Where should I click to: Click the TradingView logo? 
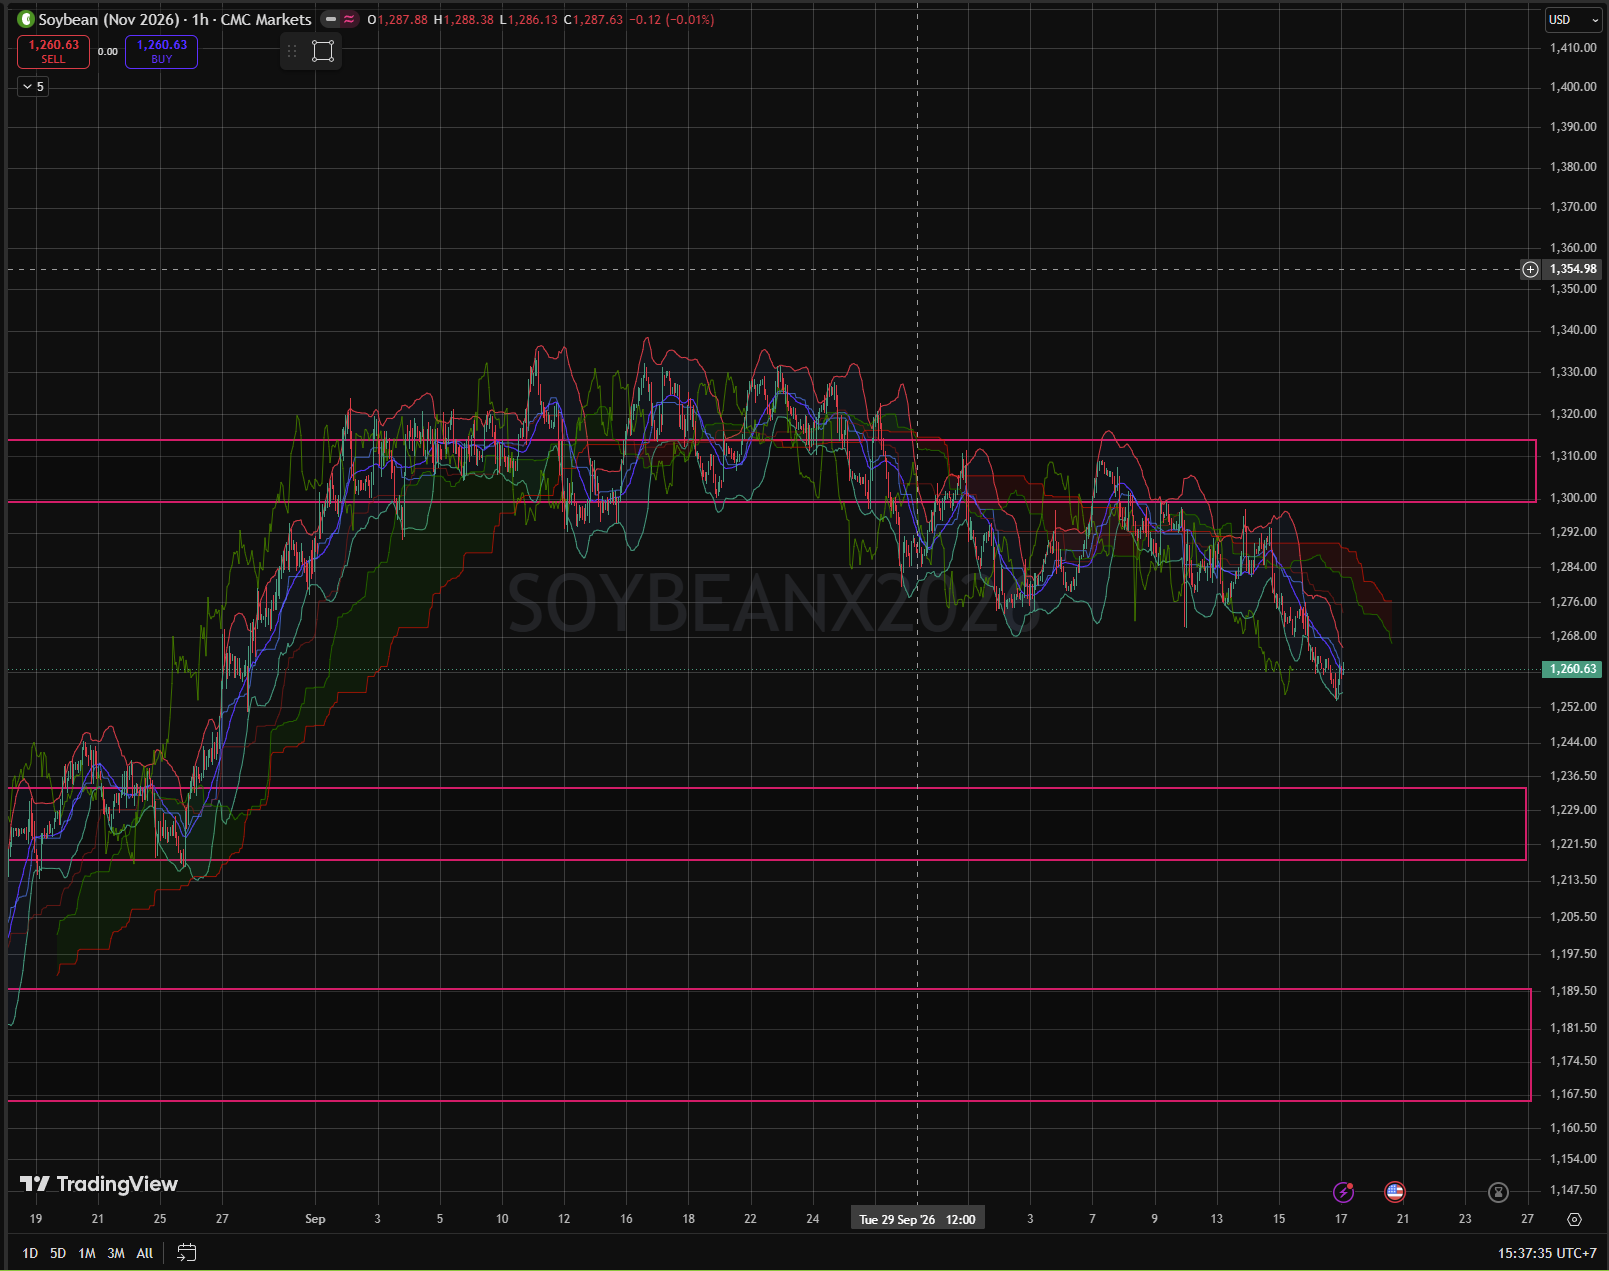(99, 1184)
